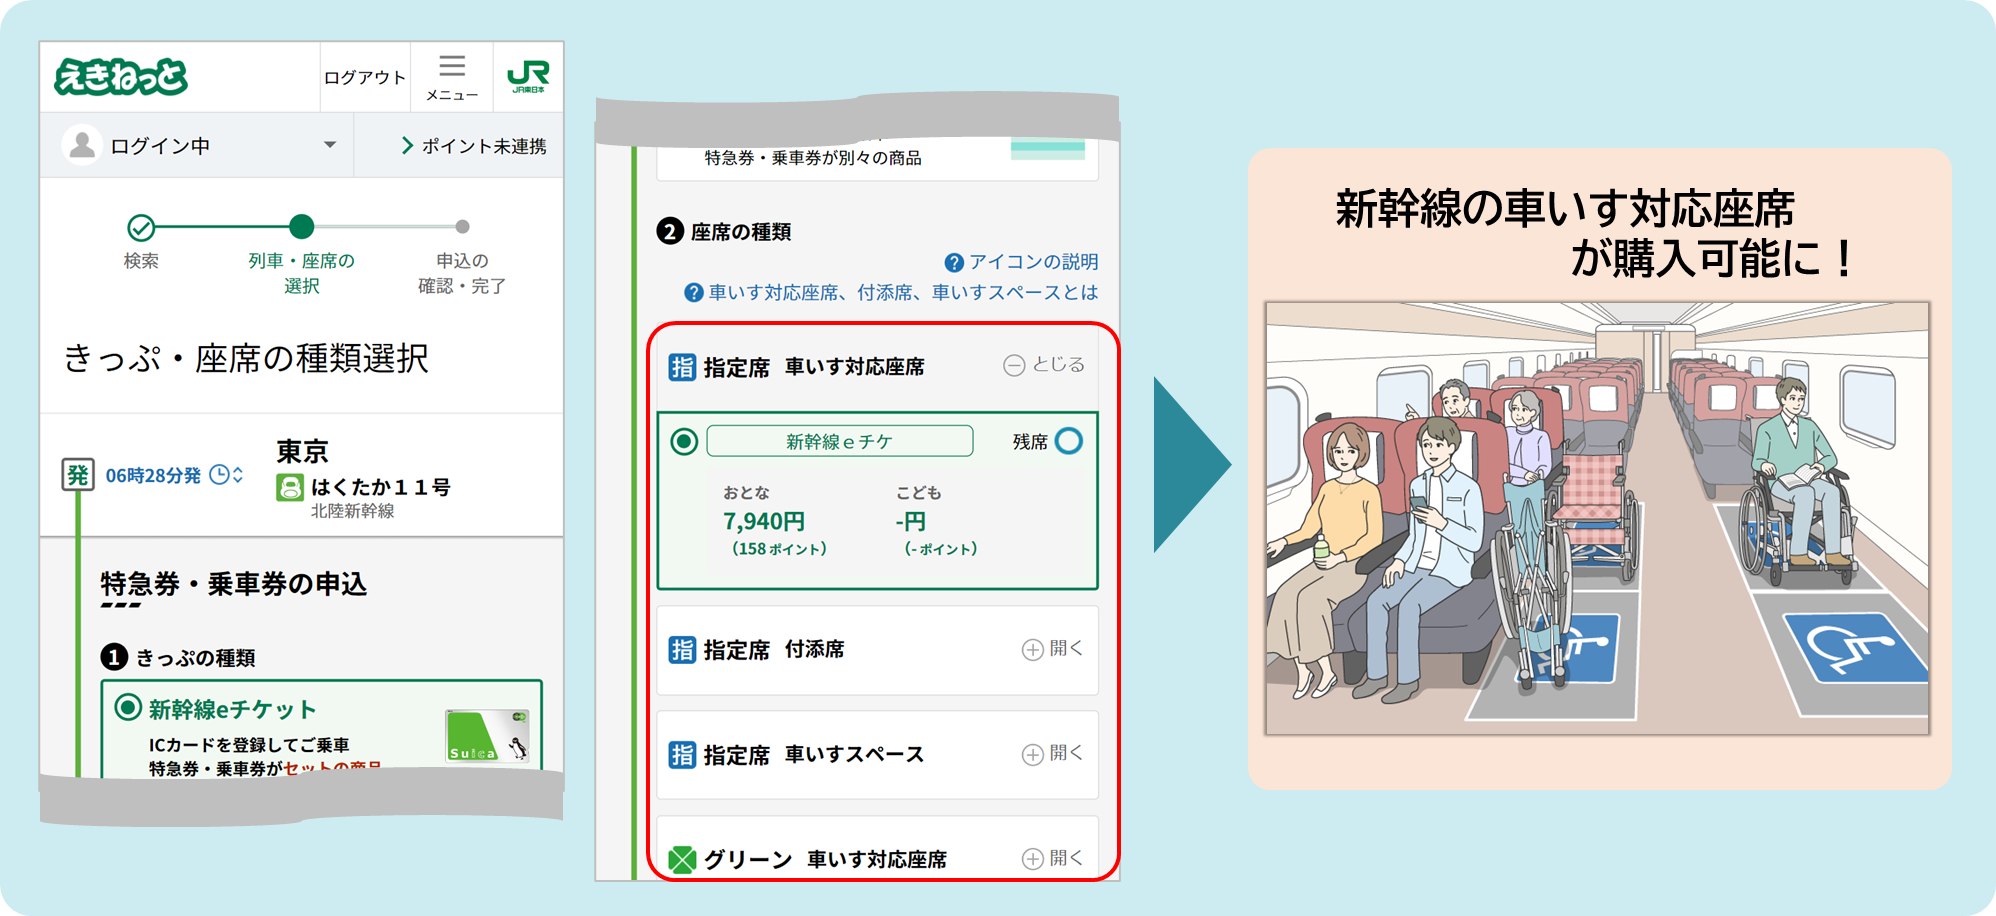This screenshot has width=1996, height=916.
Task: Click the ログアウト button
Action: 365,77
